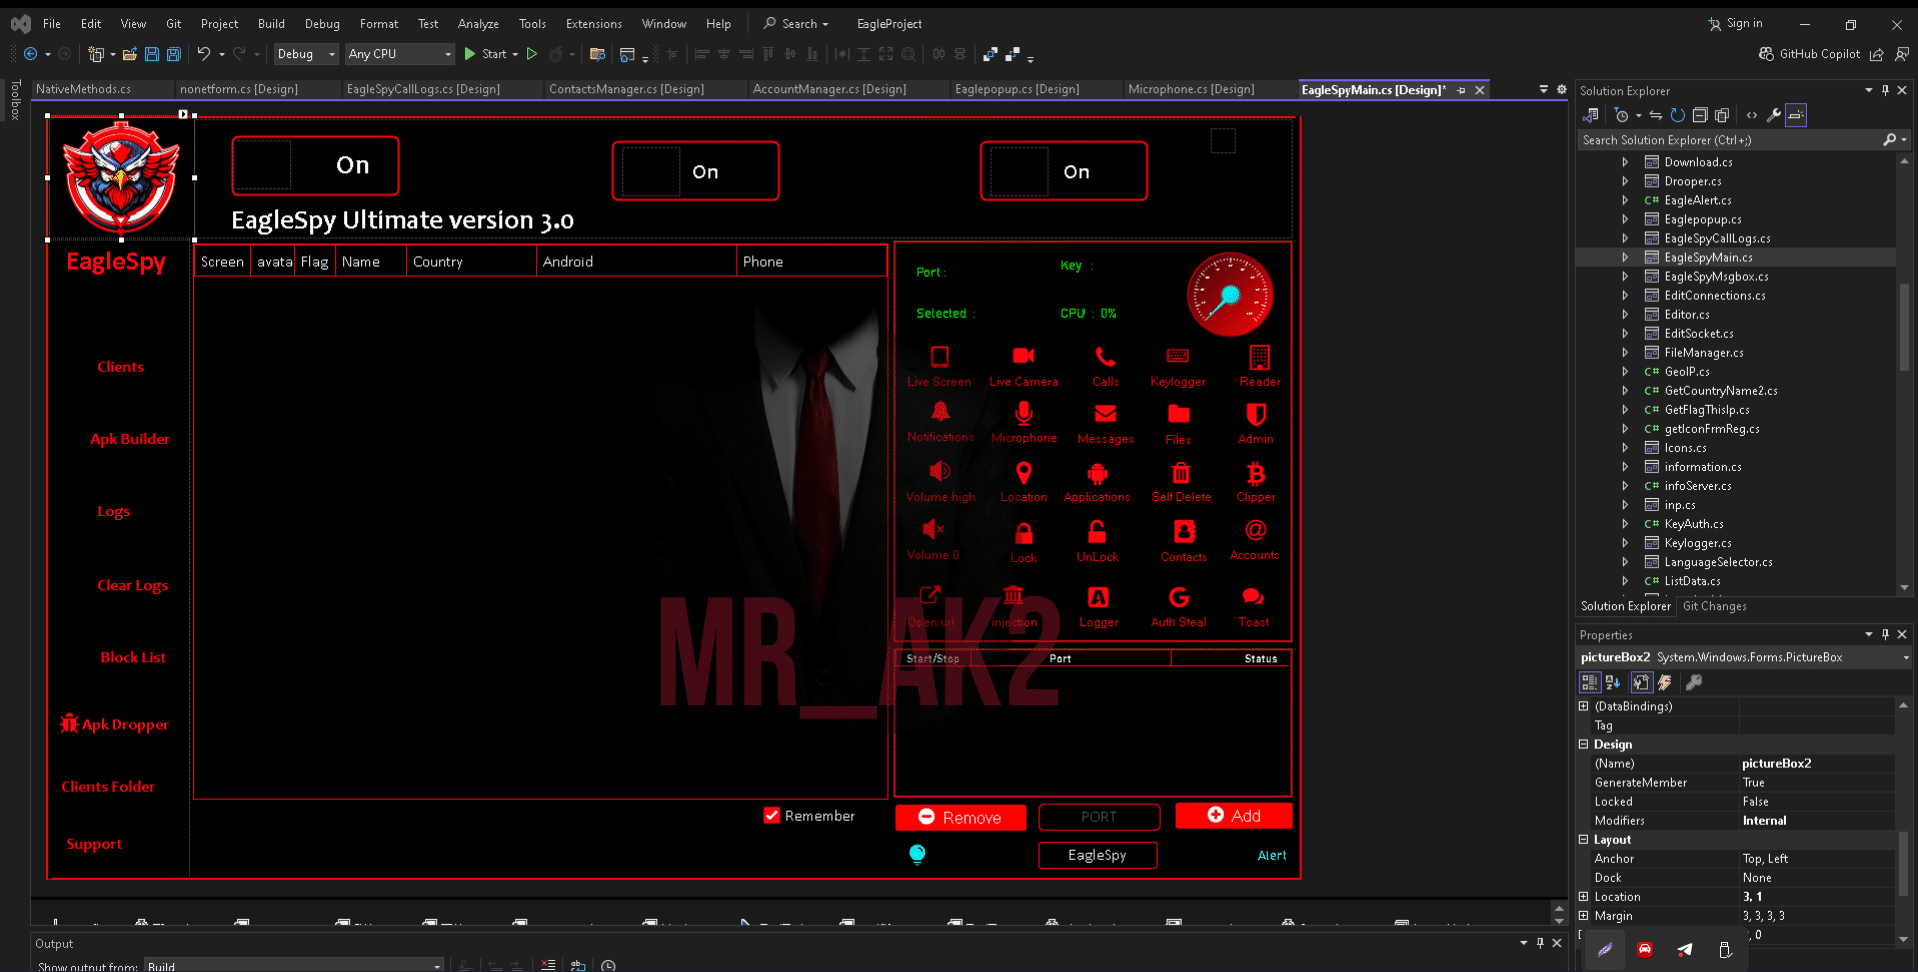The width and height of the screenshot is (1918, 972).
Task: Click the red Remove button
Action: click(960, 817)
